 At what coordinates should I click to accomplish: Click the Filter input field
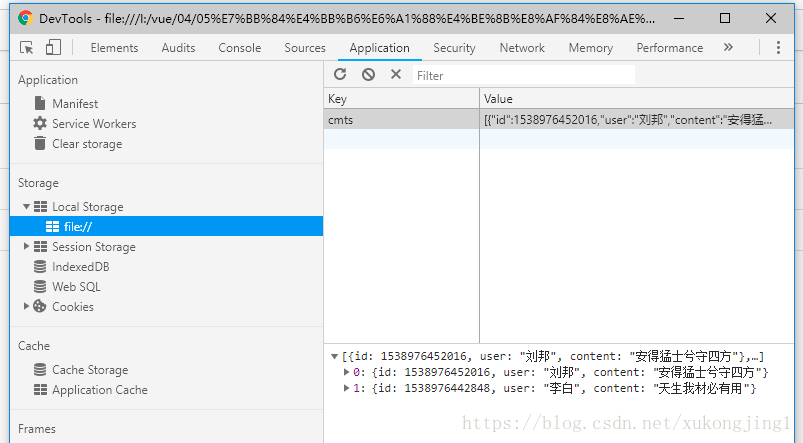tap(524, 75)
